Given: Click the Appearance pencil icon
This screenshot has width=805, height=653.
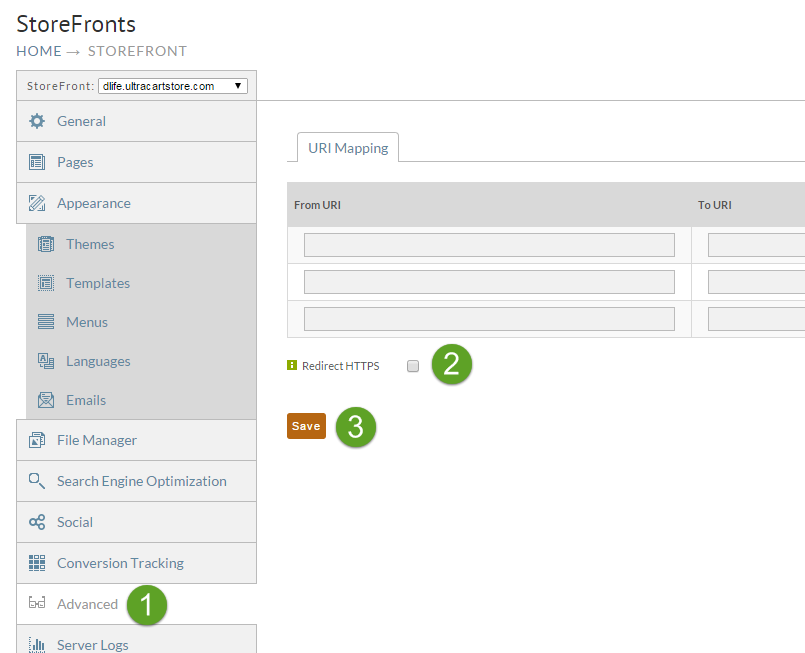Looking at the screenshot, I should [37, 203].
